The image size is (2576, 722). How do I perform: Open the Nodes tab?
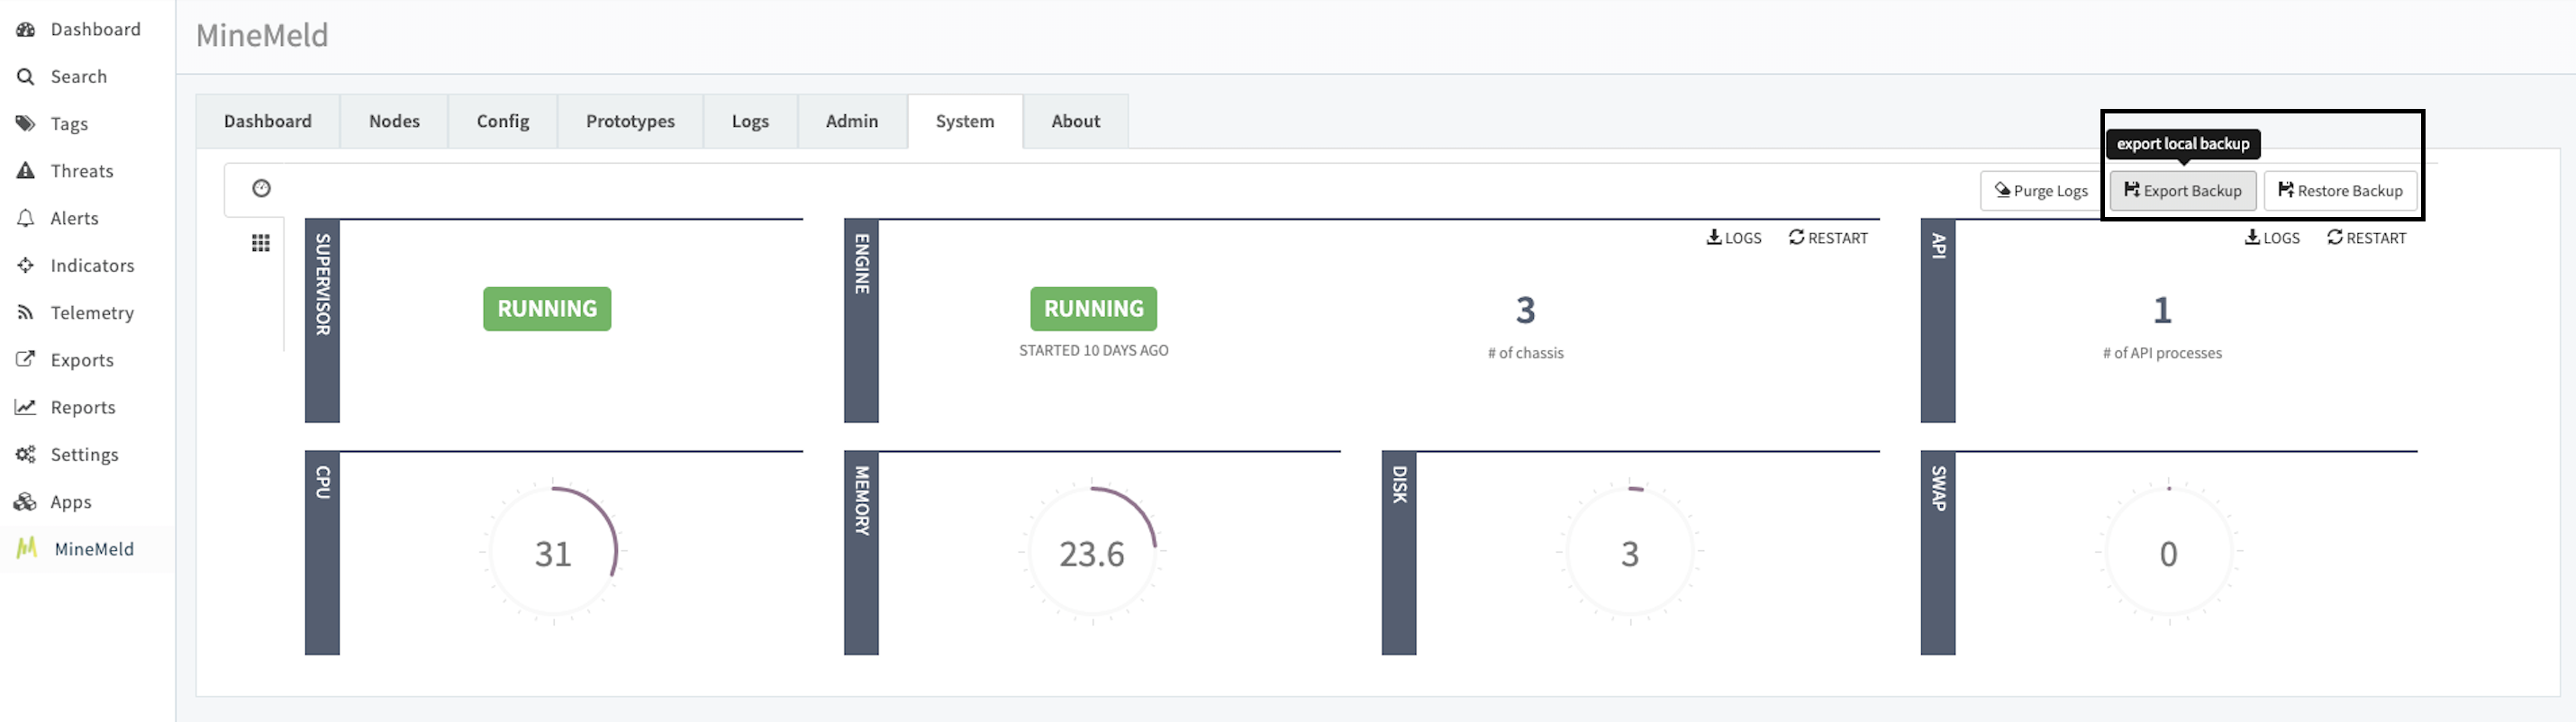click(x=394, y=121)
